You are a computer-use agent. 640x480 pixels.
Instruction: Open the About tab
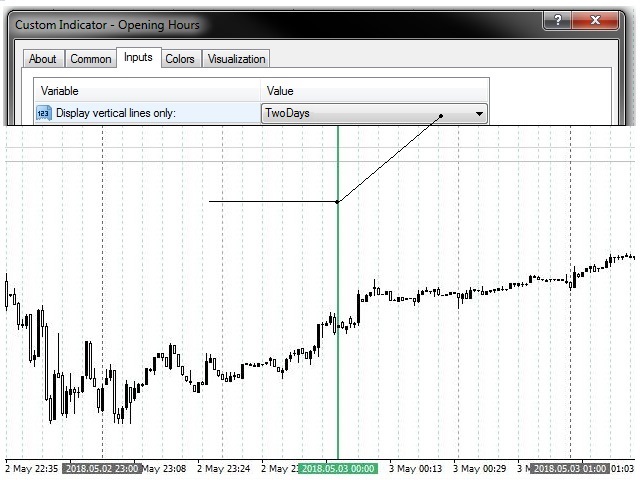pyautogui.click(x=43, y=59)
